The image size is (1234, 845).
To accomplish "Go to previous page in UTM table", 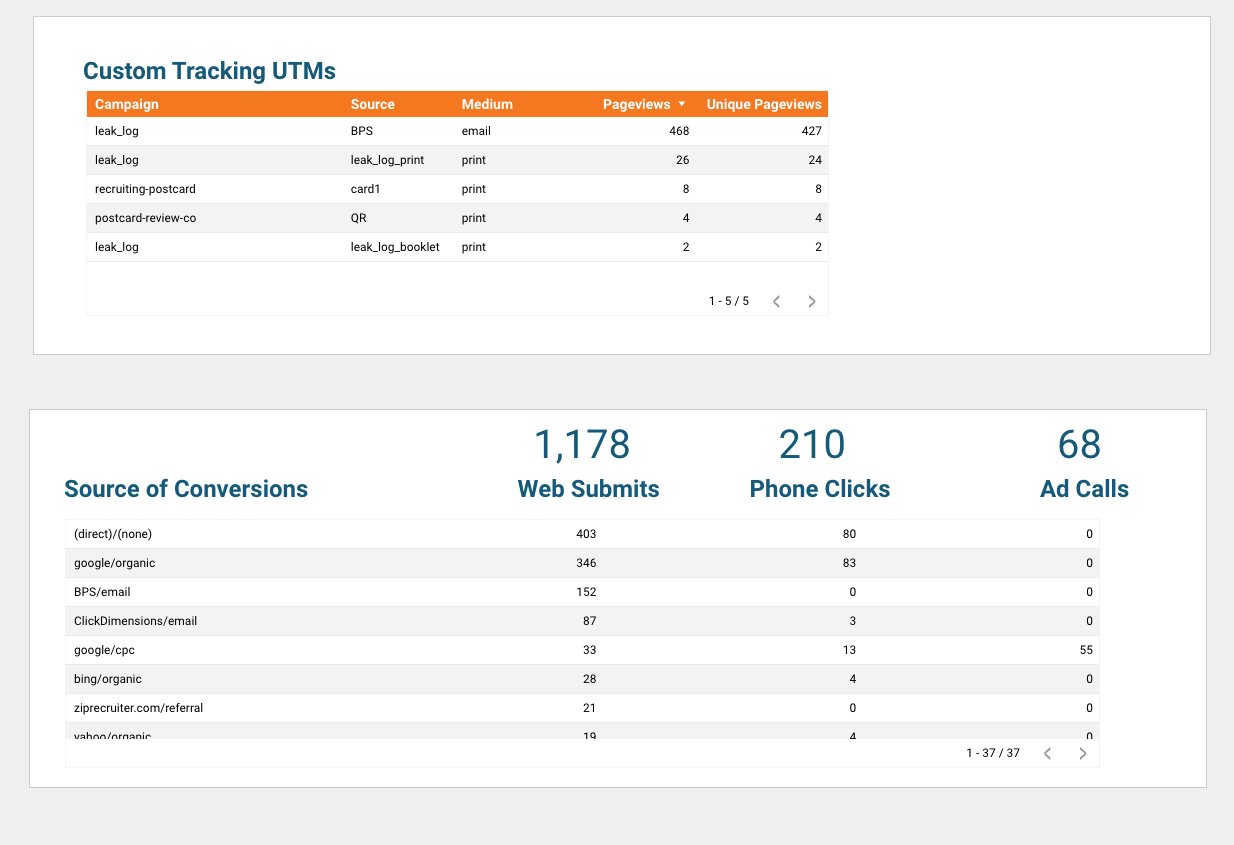I will [776, 301].
